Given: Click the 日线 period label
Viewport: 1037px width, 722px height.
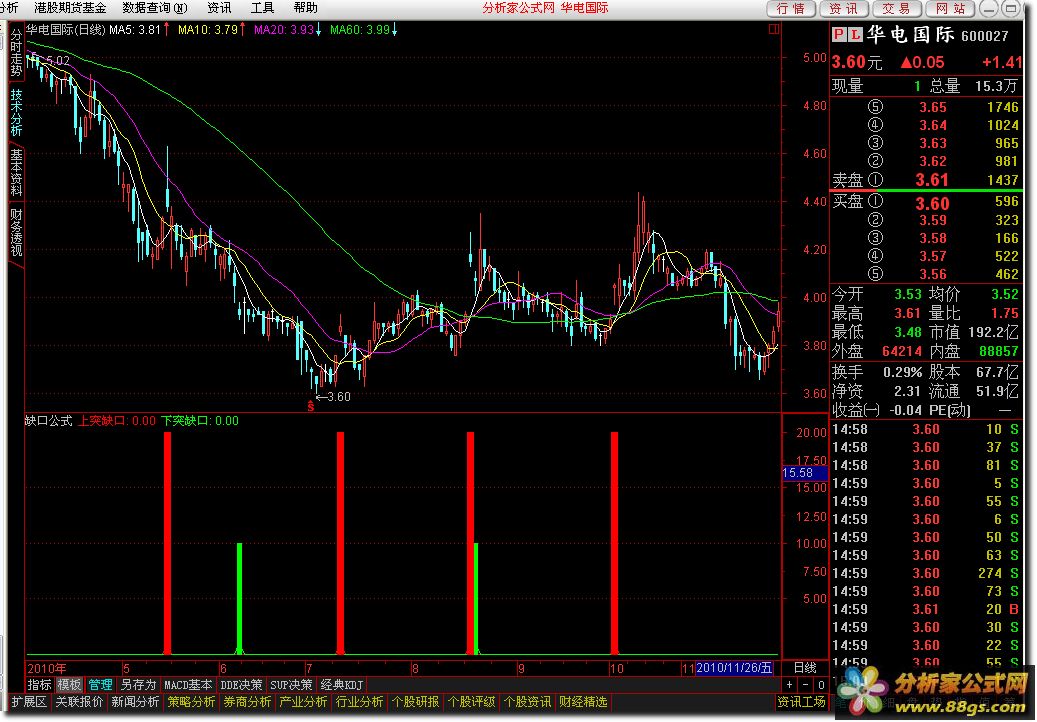Looking at the screenshot, I should click(805, 668).
